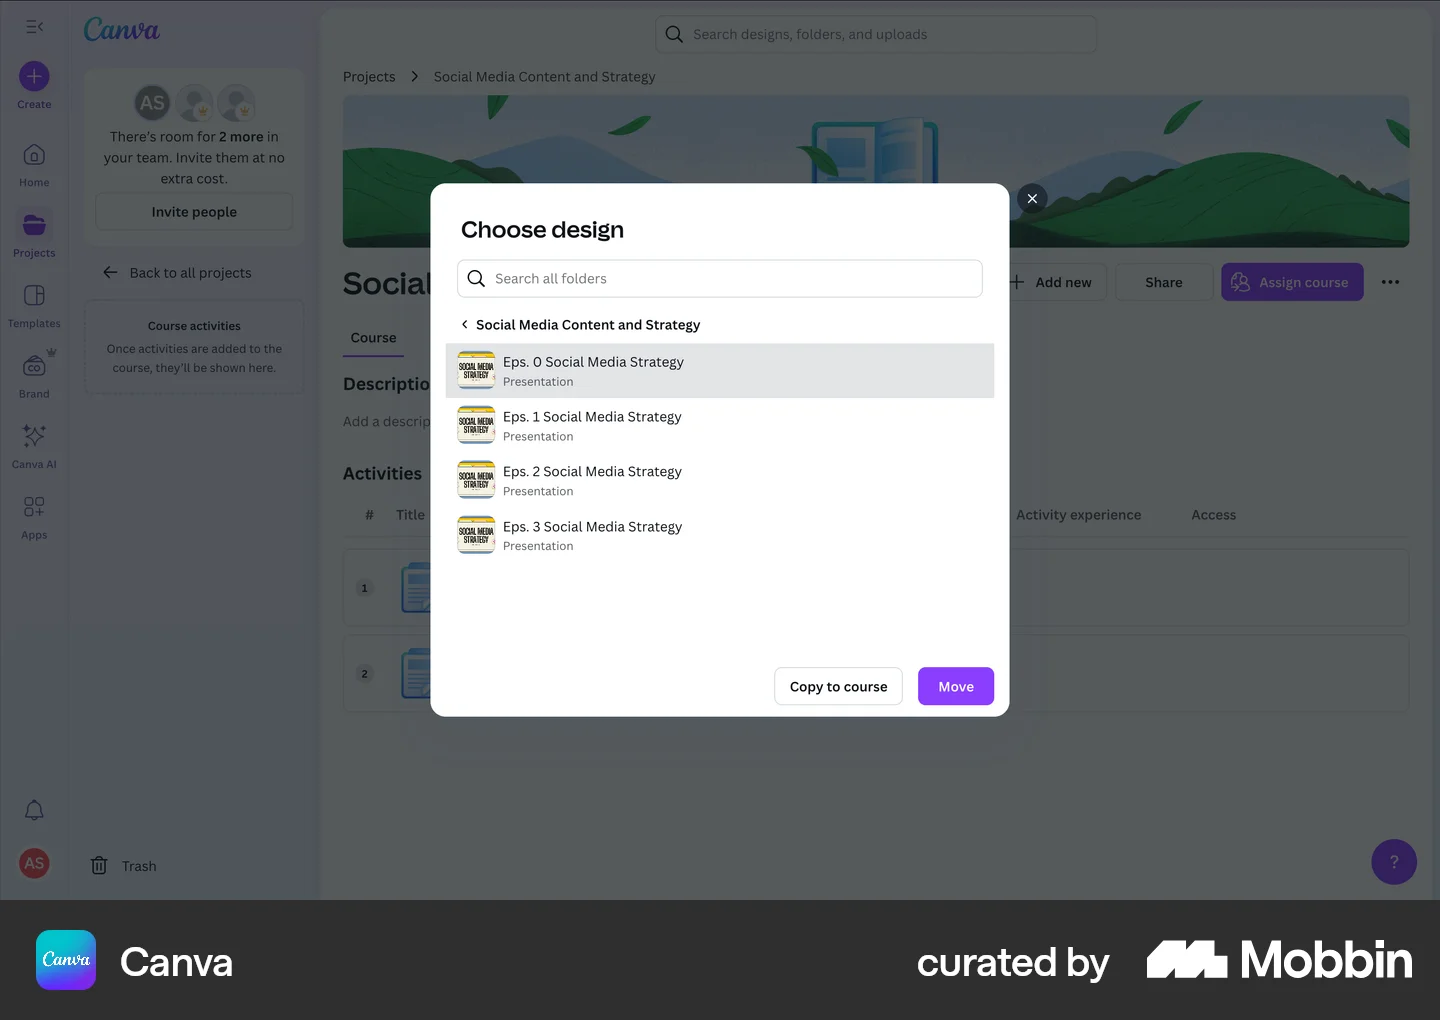Click the Copy to course button
1440x1020 pixels.
pyautogui.click(x=838, y=686)
